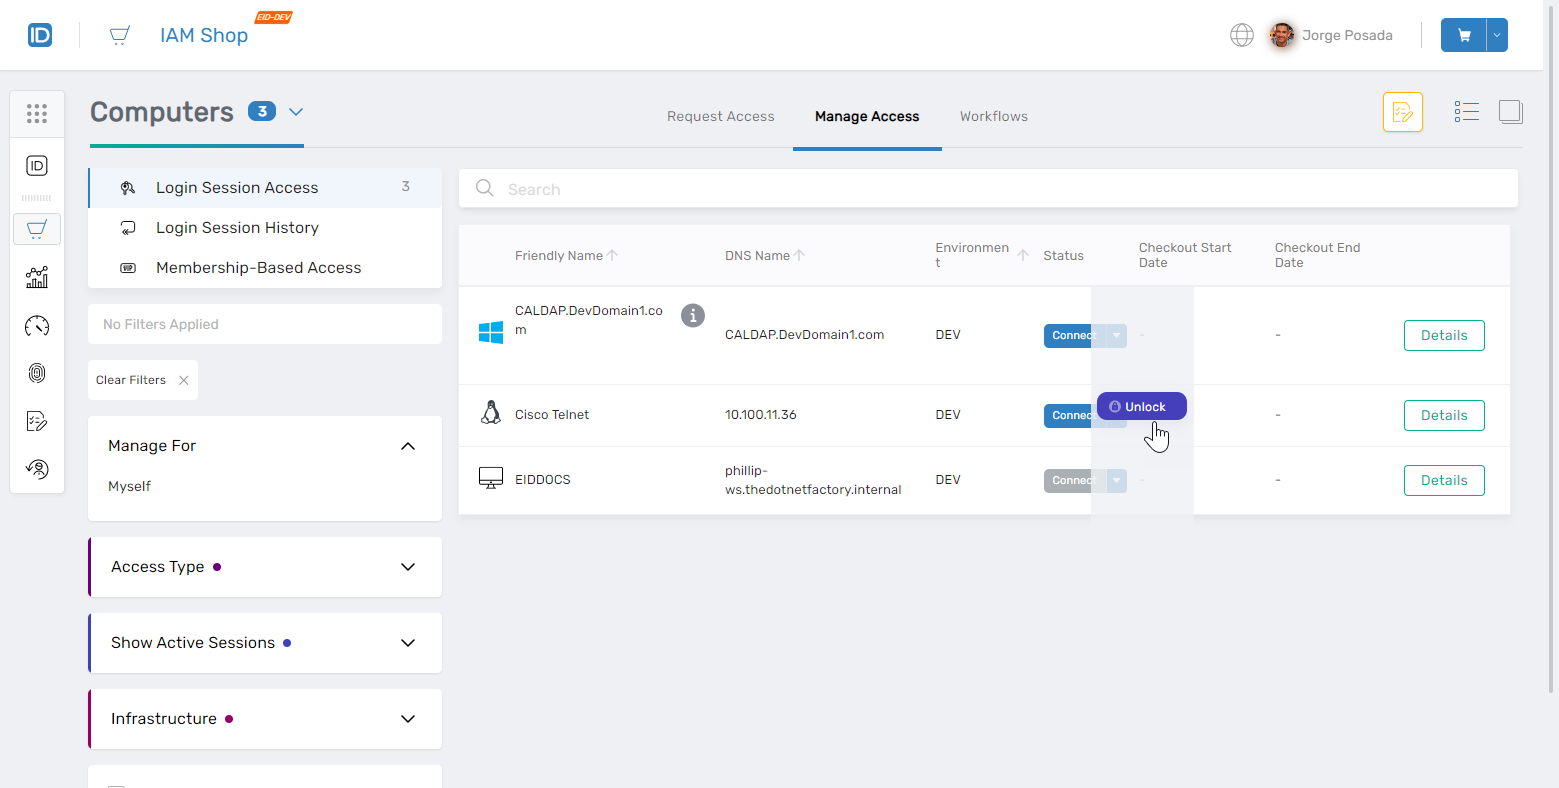Open the analytics chart sidebar icon
Screen dimensions: 1559x788
pos(37,278)
